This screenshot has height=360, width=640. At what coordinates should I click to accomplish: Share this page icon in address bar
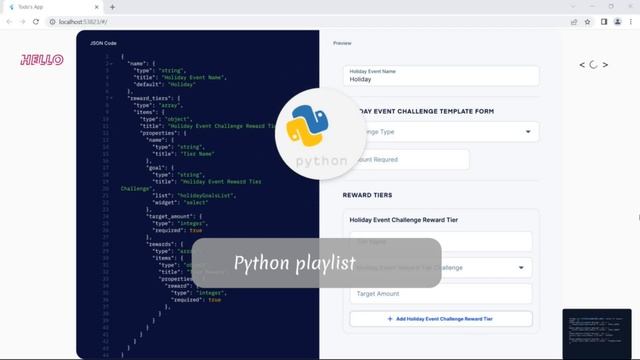click(x=574, y=22)
